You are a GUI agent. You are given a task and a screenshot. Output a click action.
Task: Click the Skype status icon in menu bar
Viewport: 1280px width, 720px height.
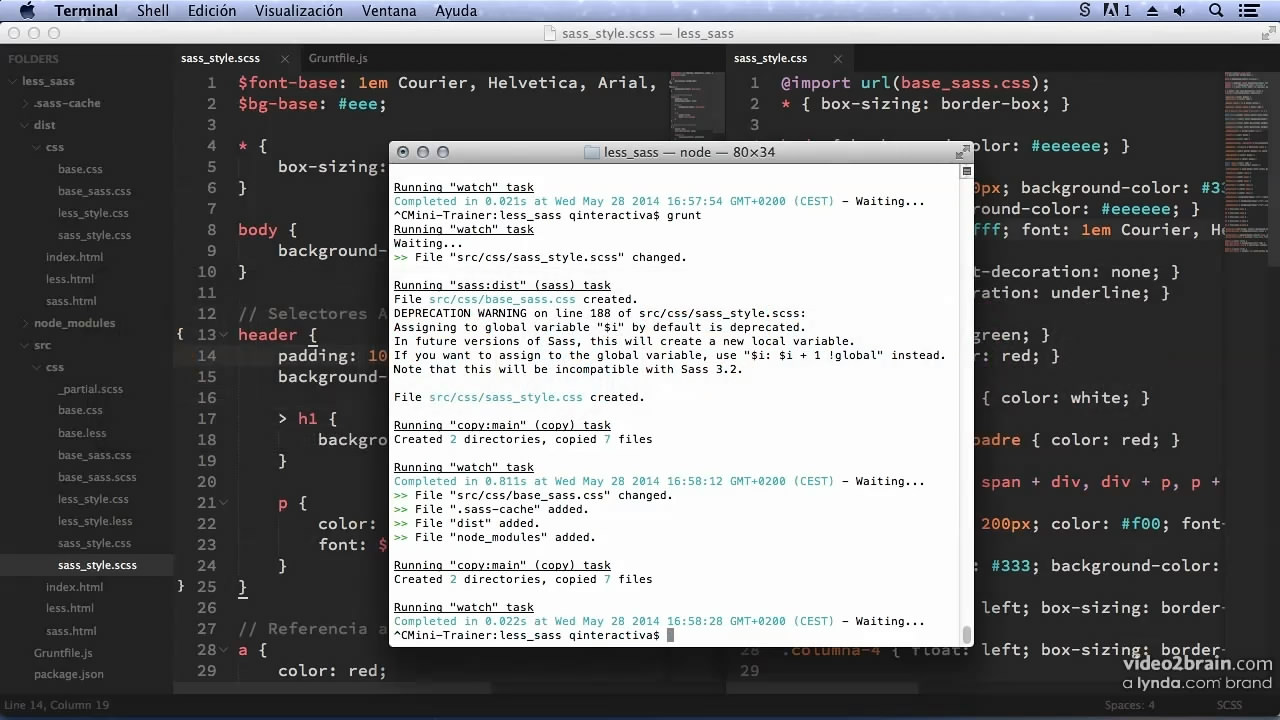tap(1085, 11)
